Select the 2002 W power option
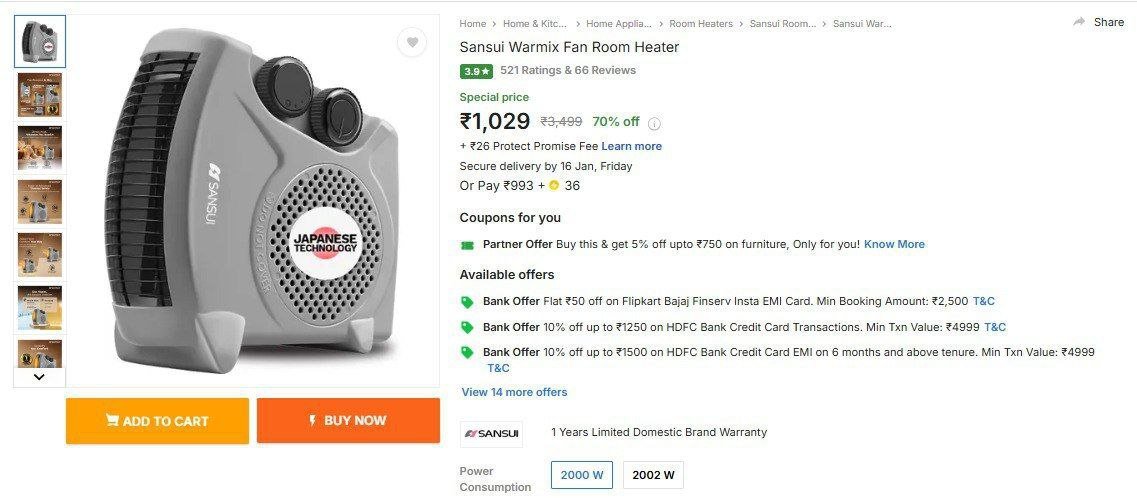This screenshot has width=1137, height=498. (653, 475)
